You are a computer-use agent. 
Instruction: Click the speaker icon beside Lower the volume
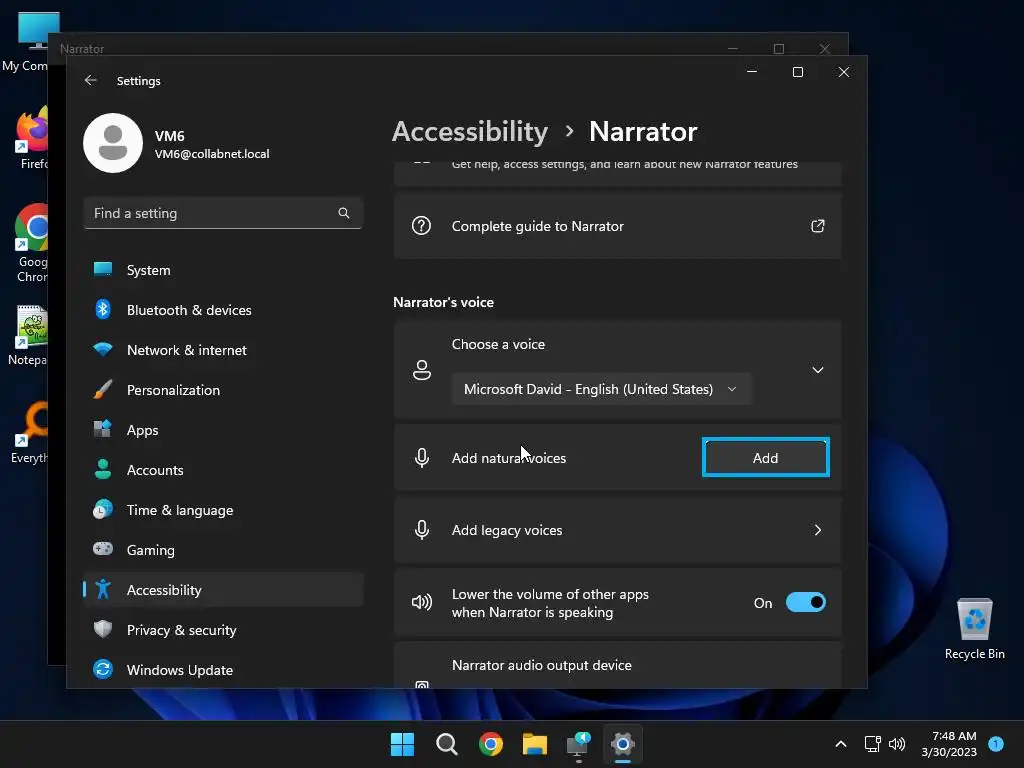point(422,602)
